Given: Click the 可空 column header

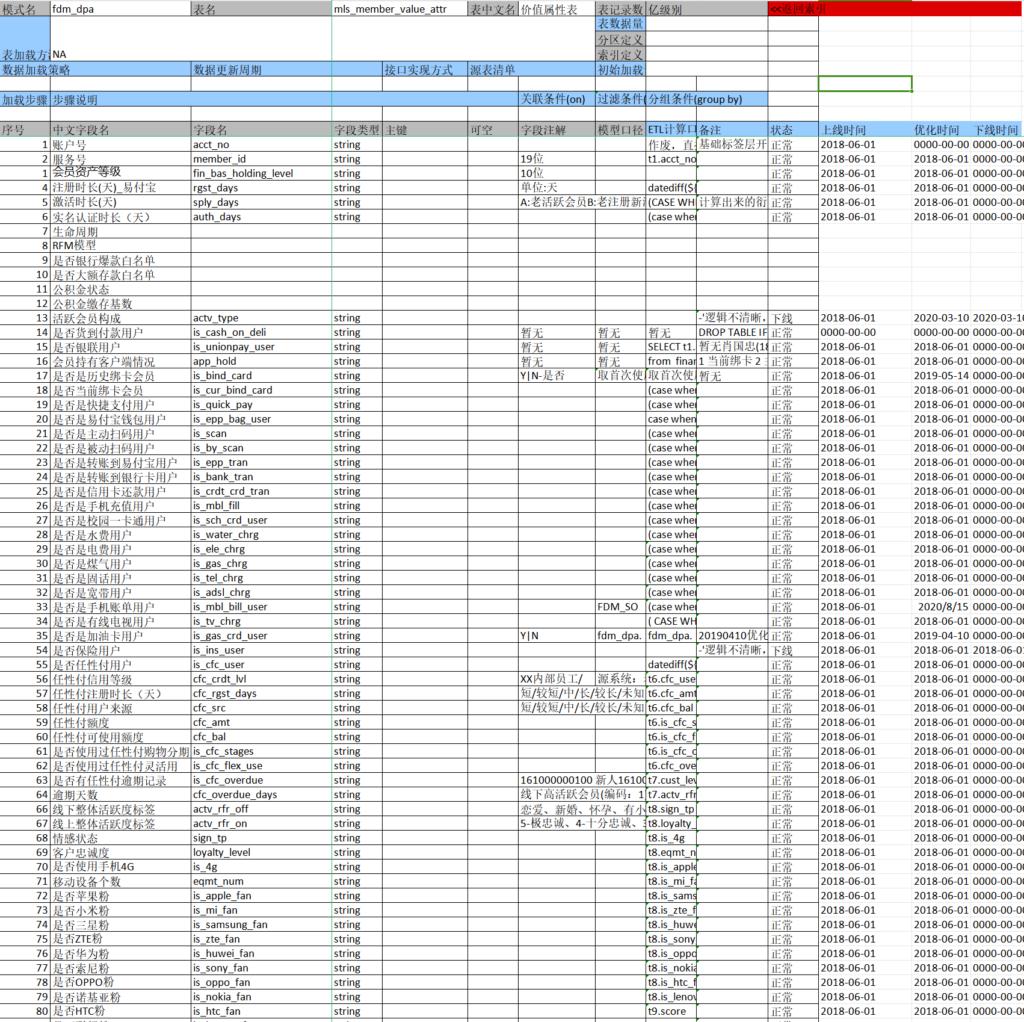Looking at the screenshot, I should (493, 130).
